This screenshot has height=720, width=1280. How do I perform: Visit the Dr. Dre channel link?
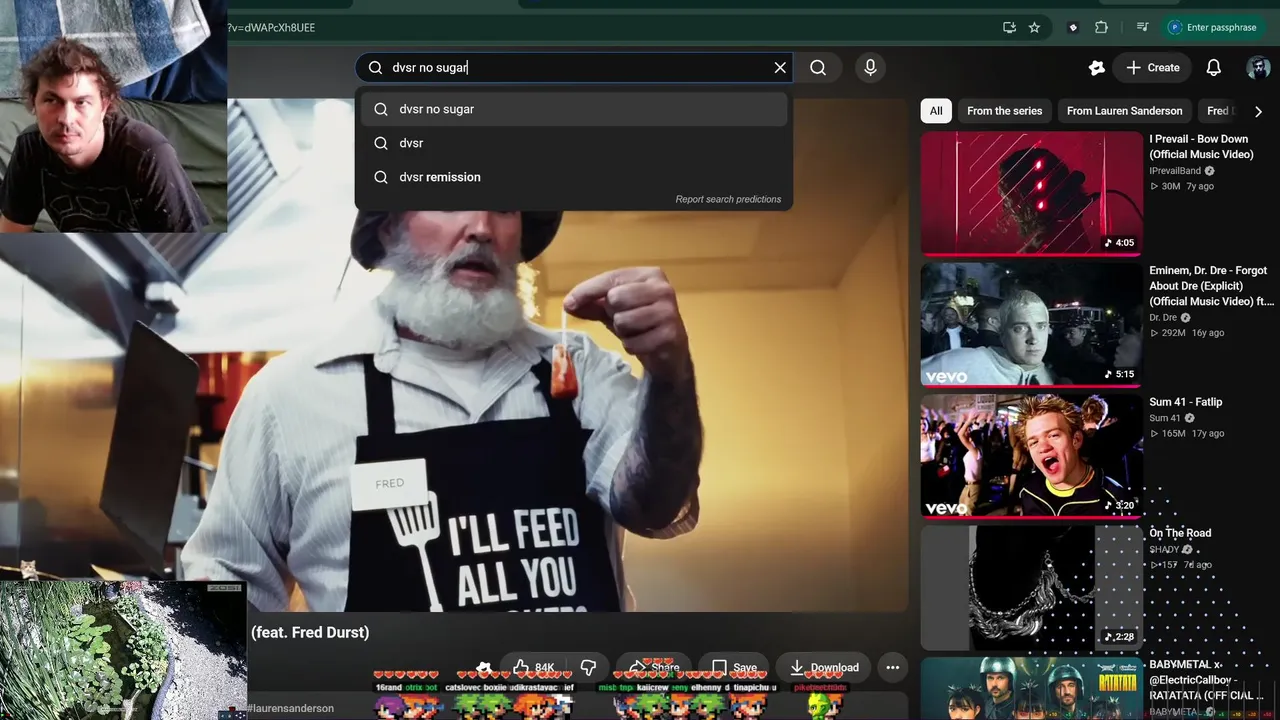pyautogui.click(x=1163, y=318)
